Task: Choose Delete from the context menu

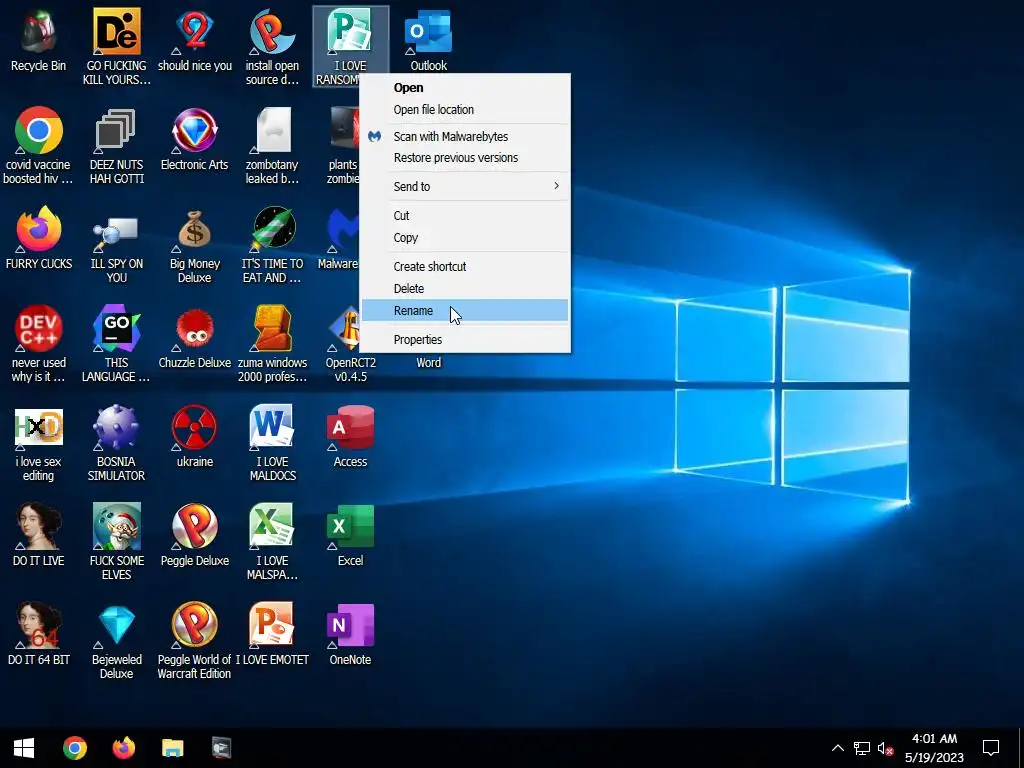Action: click(465, 289)
